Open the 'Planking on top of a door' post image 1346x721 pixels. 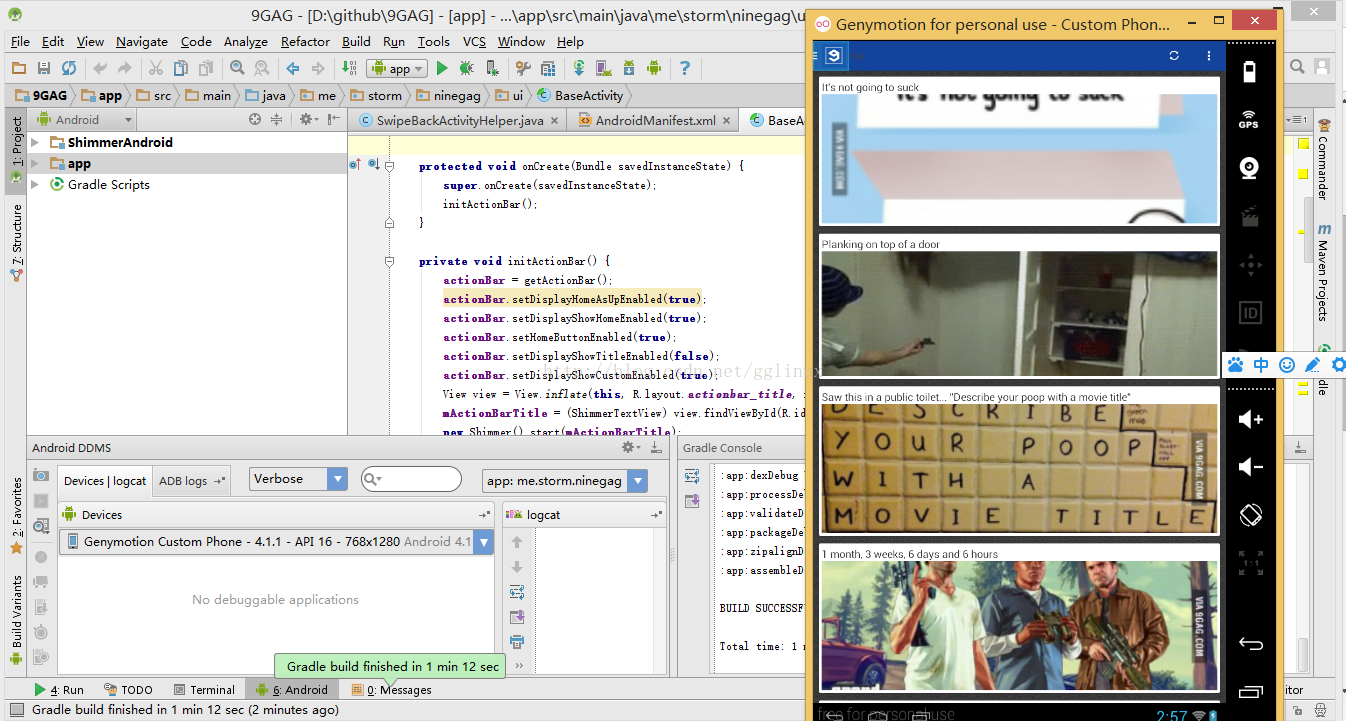1019,313
